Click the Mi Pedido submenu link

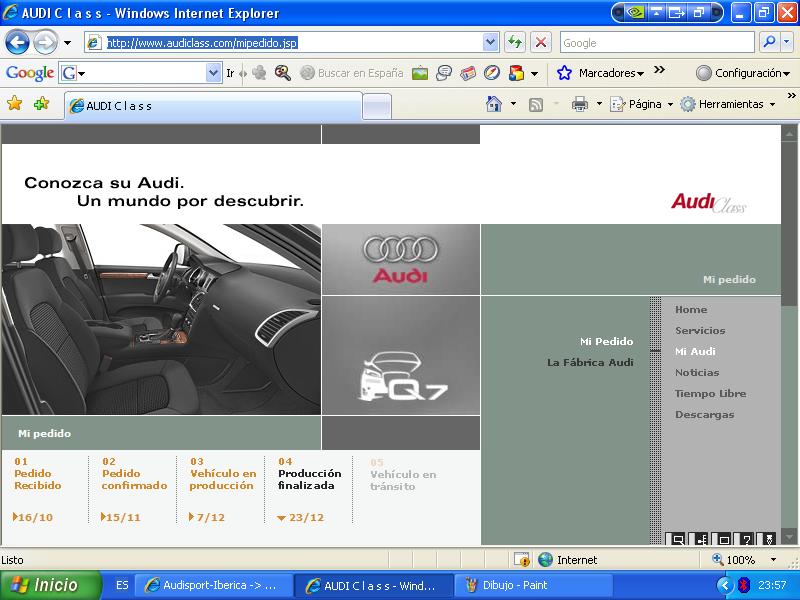pyautogui.click(x=607, y=341)
